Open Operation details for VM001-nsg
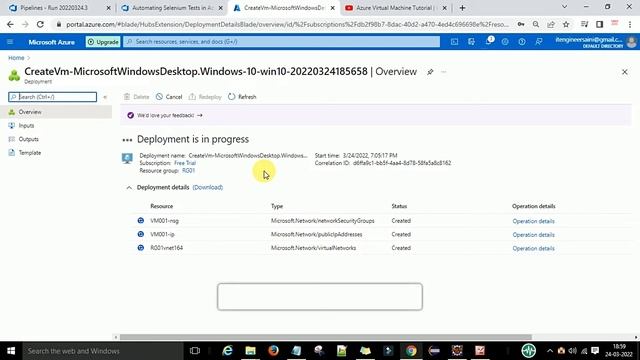Viewport: 640px width, 360px height. click(x=533, y=221)
